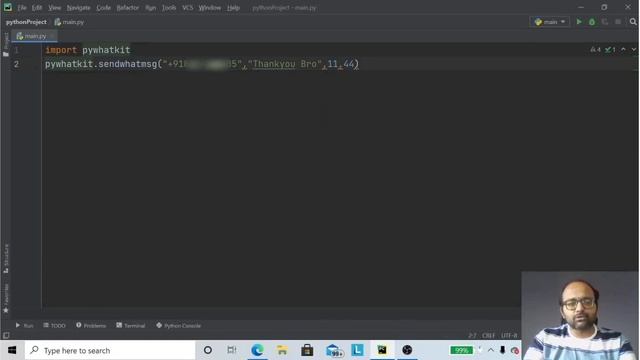Viewport: 640px width, 360px height.
Task: Open the blue L app on taskbar
Action: pos(357,350)
